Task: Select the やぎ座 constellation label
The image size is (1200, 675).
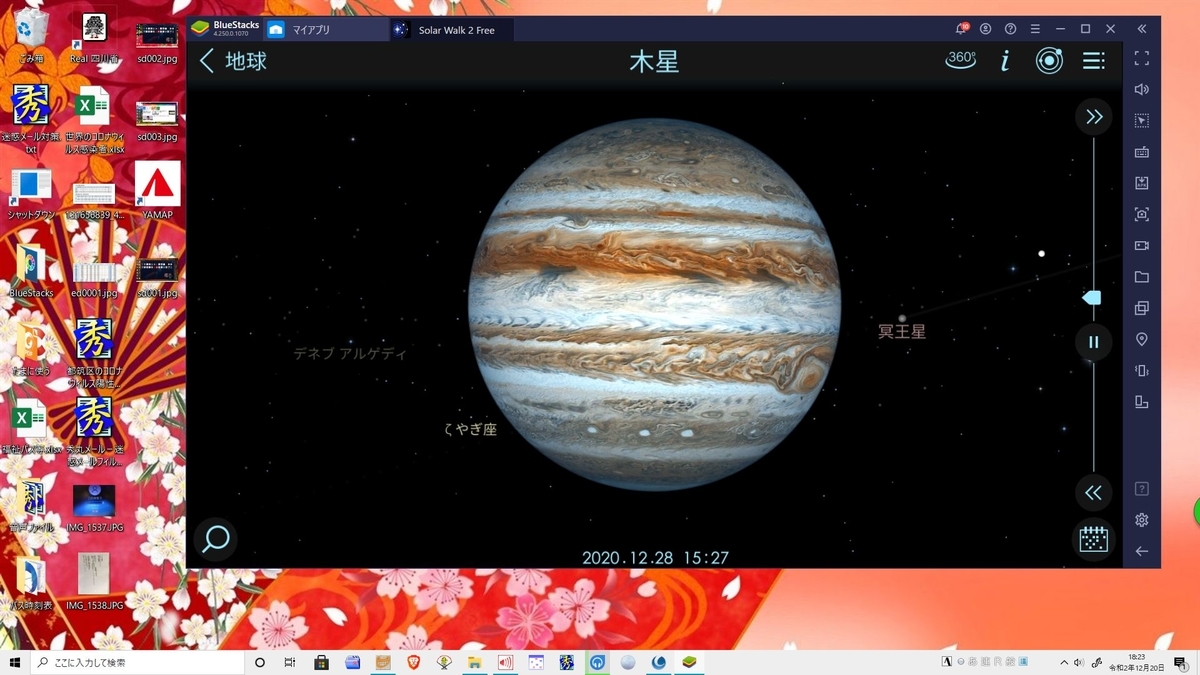Action: pyautogui.click(x=470, y=429)
